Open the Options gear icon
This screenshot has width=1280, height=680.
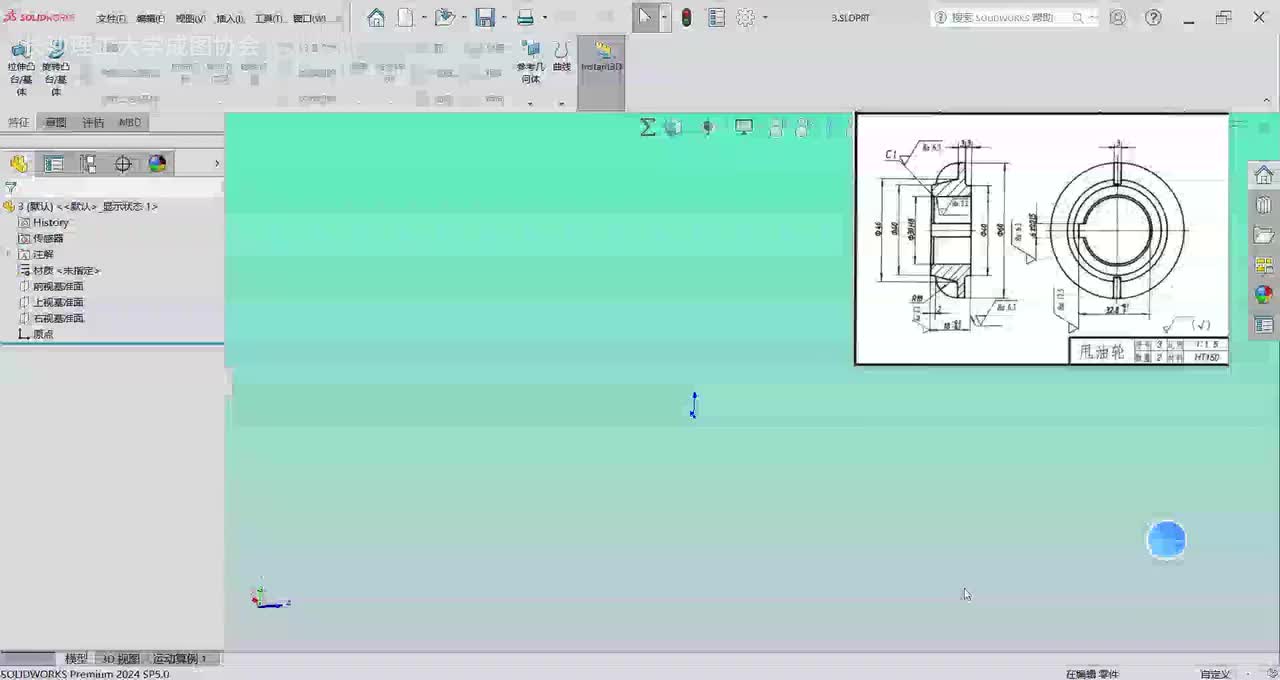pos(746,17)
